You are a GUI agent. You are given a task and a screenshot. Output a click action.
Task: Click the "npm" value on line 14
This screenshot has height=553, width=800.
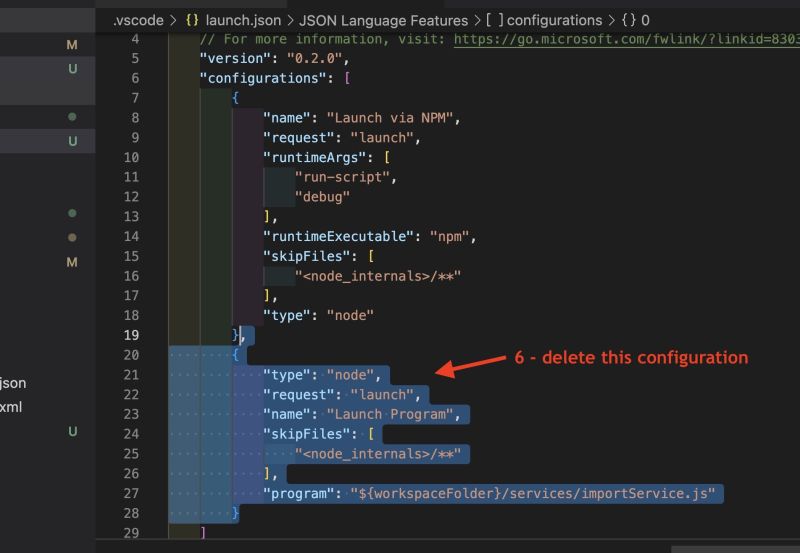(449, 236)
